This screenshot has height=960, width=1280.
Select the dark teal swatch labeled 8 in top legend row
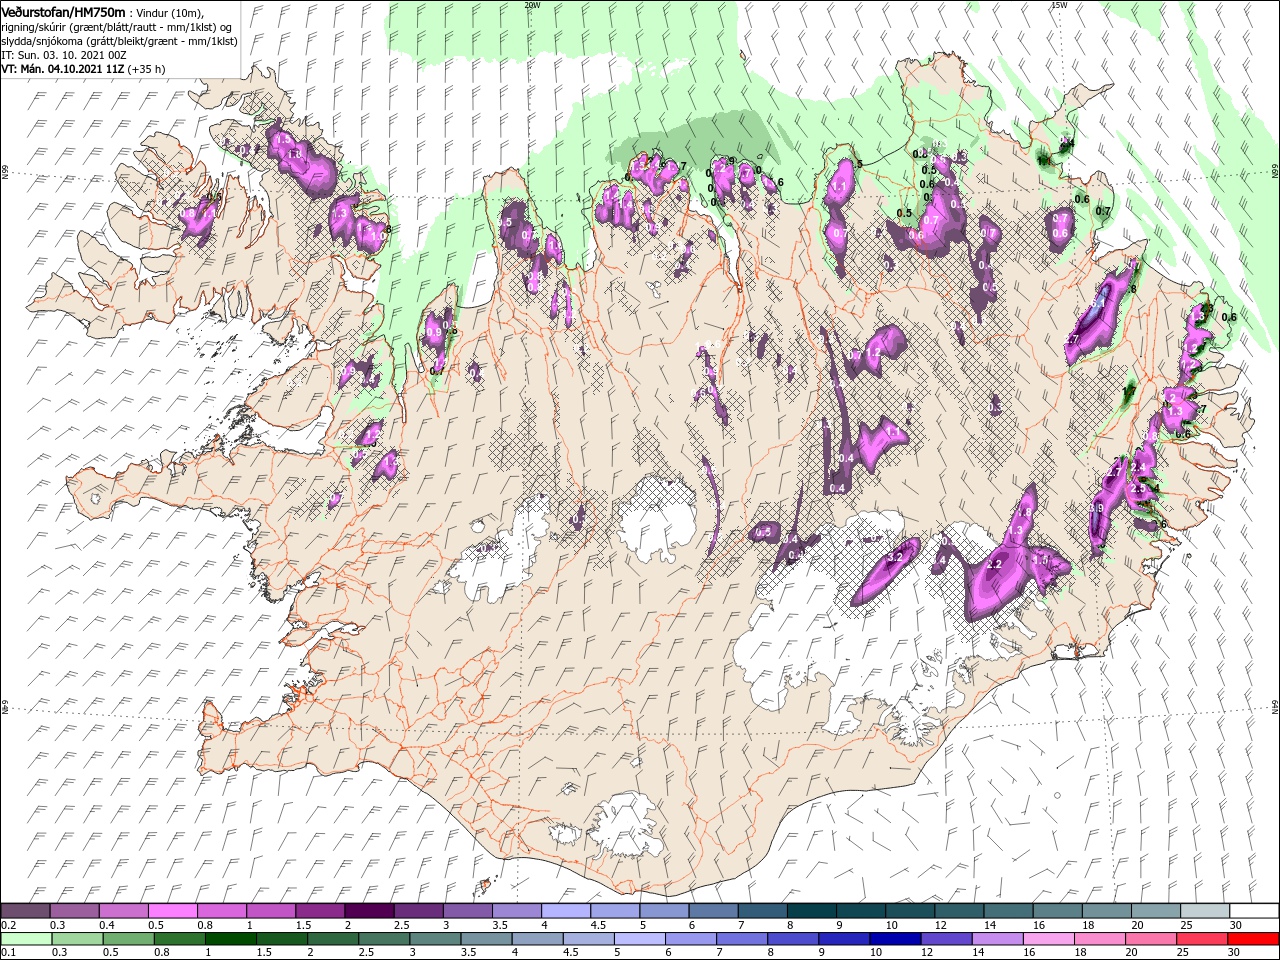(x=811, y=911)
